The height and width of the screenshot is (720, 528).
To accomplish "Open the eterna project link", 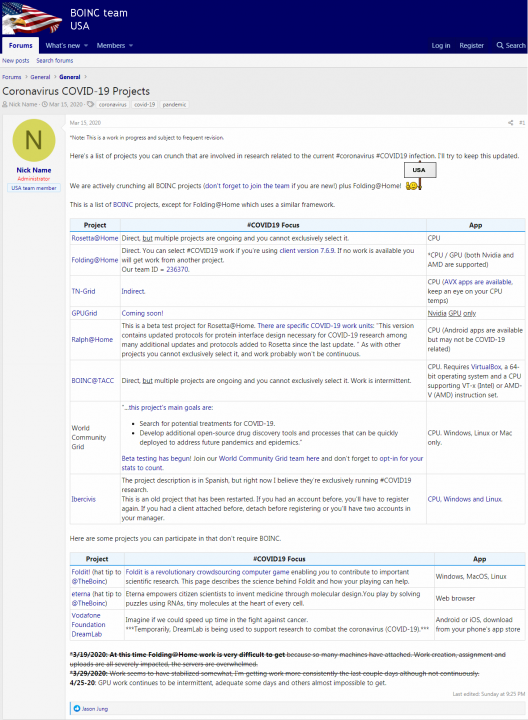I will click(x=81, y=594).
